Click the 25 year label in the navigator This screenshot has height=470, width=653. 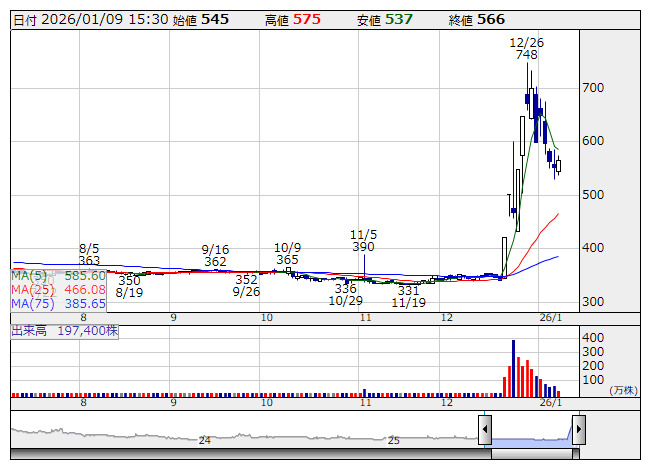point(394,440)
